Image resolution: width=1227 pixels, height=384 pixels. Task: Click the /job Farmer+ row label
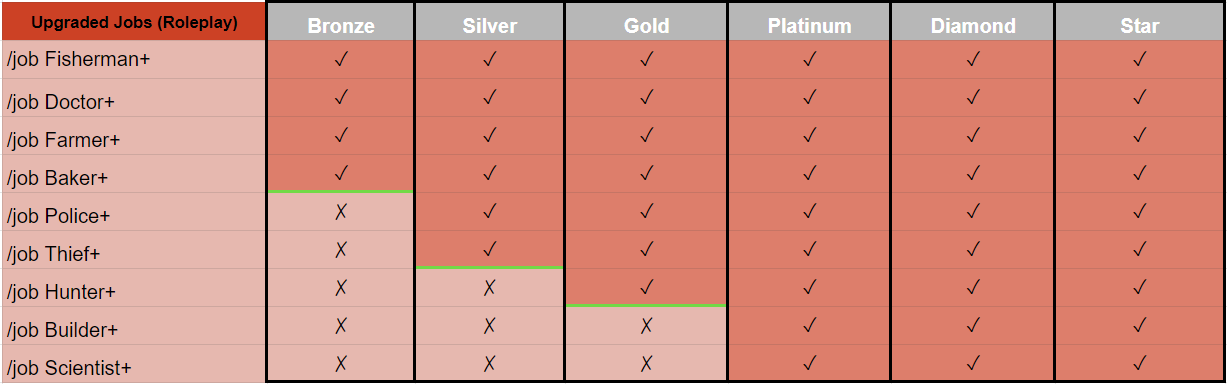point(63,140)
